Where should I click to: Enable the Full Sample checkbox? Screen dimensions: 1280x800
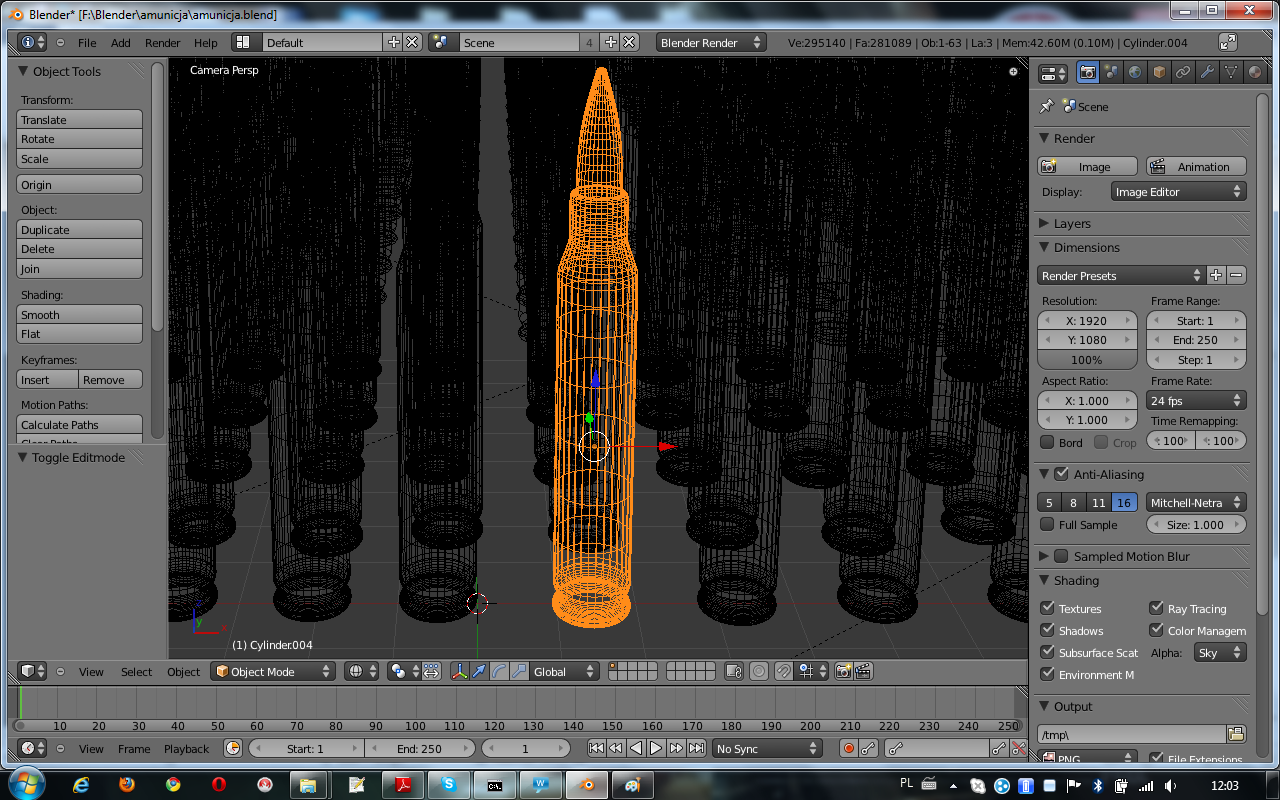tap(1047, 524)
